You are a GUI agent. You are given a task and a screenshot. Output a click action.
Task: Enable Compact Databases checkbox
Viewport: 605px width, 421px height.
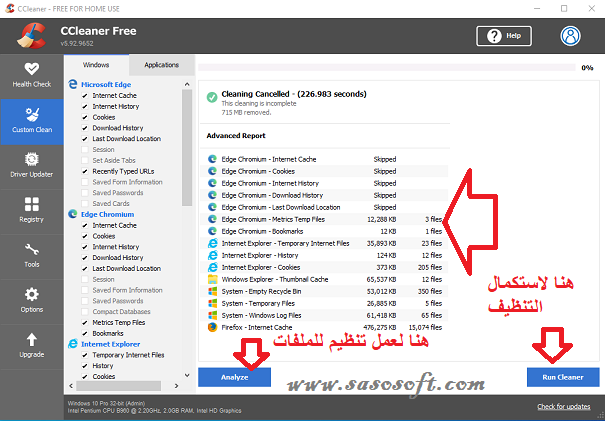tap(85, 312)
